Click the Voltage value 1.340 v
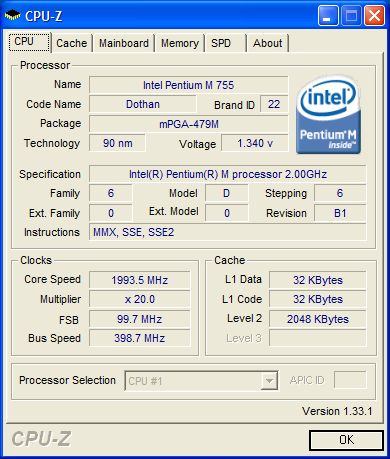The height and width of the screenshot is (459, 390). [x=255, y=143]
